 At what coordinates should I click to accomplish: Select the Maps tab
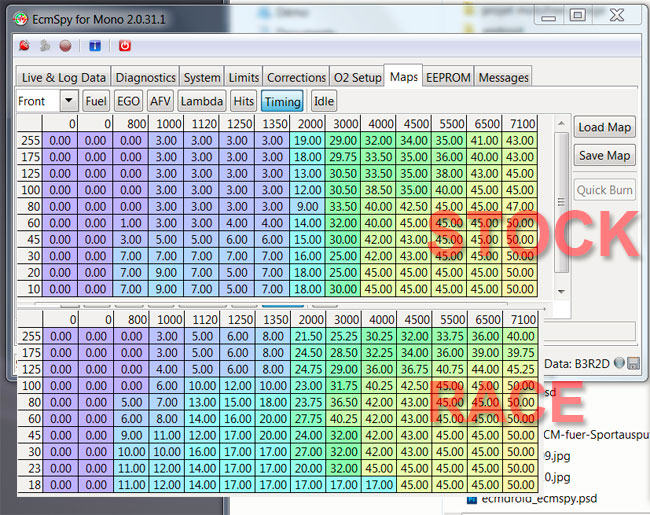[404, 76]
